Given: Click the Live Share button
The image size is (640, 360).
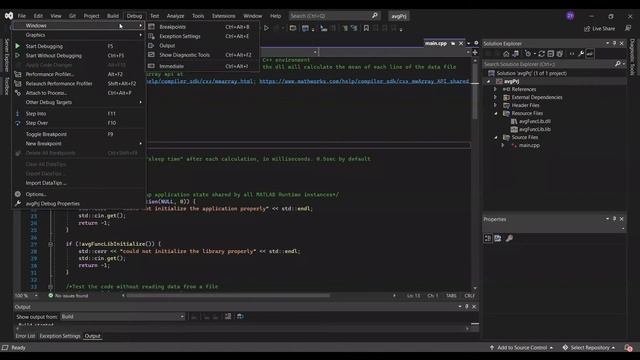Looking at the screenshot, I should click(599, 29).
